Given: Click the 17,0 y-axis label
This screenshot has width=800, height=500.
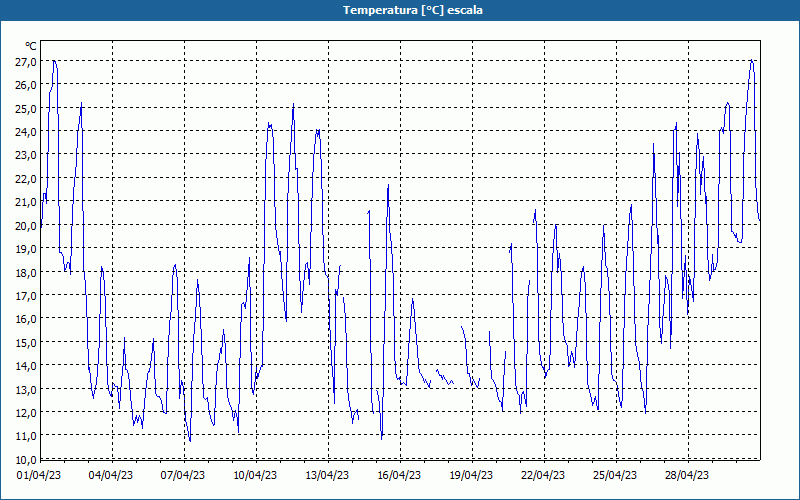Looking at the screenshot, I should tap(27, 295).
